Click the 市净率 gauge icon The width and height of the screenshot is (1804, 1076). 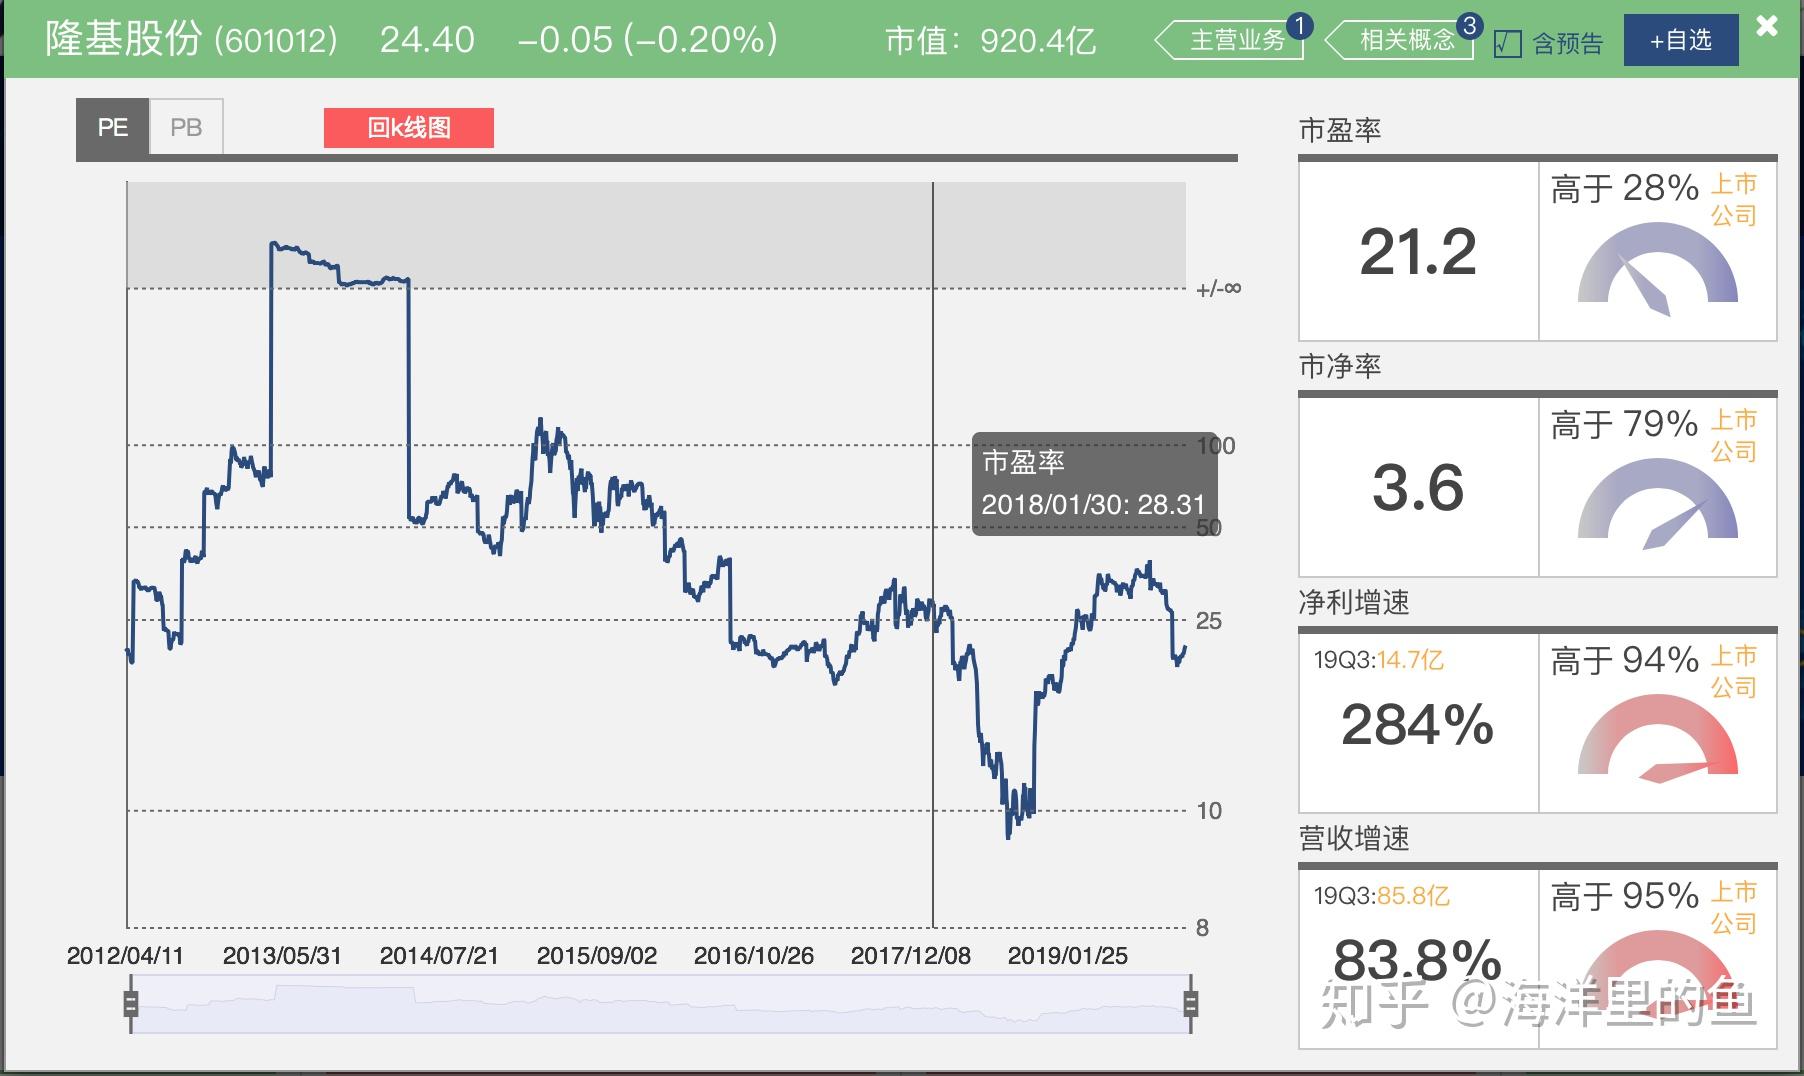(x=1658, y=503)
